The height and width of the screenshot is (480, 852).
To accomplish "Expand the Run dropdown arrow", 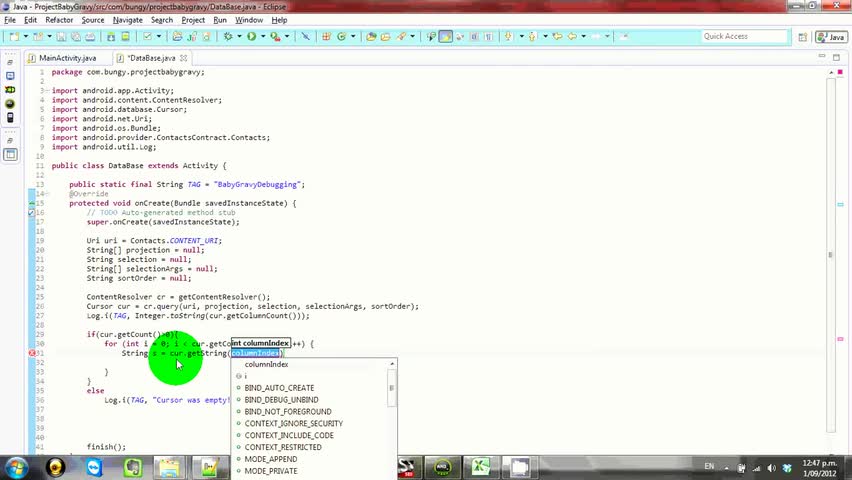I will 263,36.
